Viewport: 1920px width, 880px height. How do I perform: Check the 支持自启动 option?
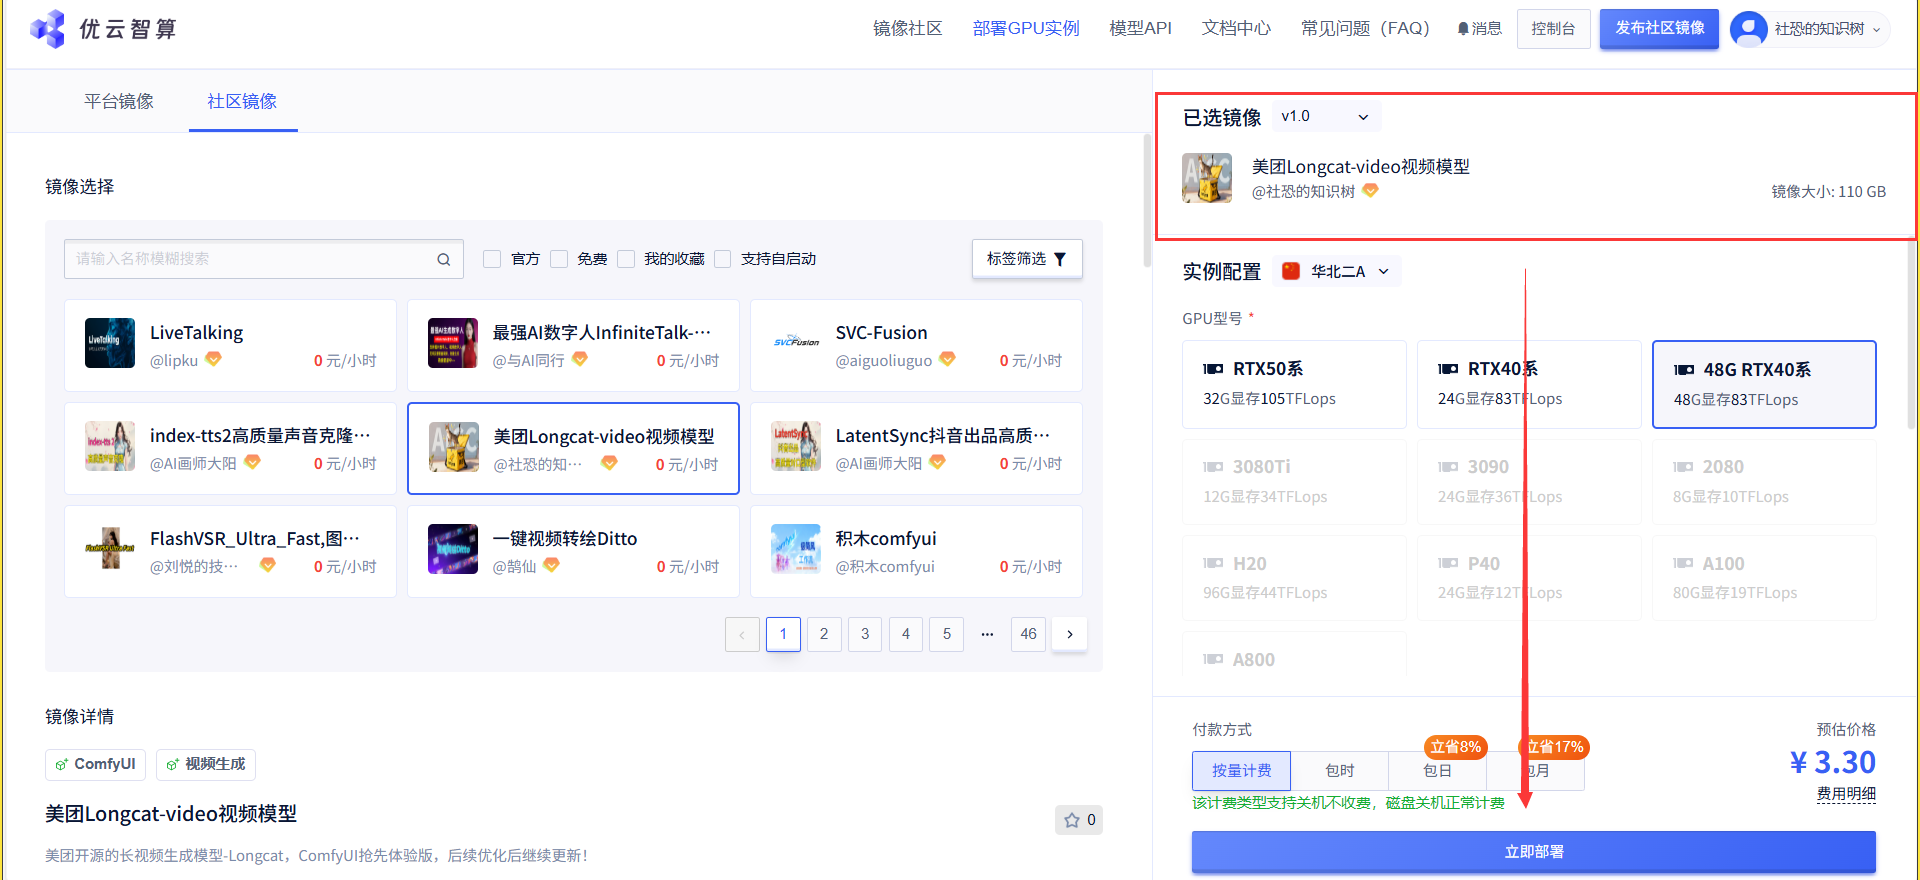pos(723,259)
